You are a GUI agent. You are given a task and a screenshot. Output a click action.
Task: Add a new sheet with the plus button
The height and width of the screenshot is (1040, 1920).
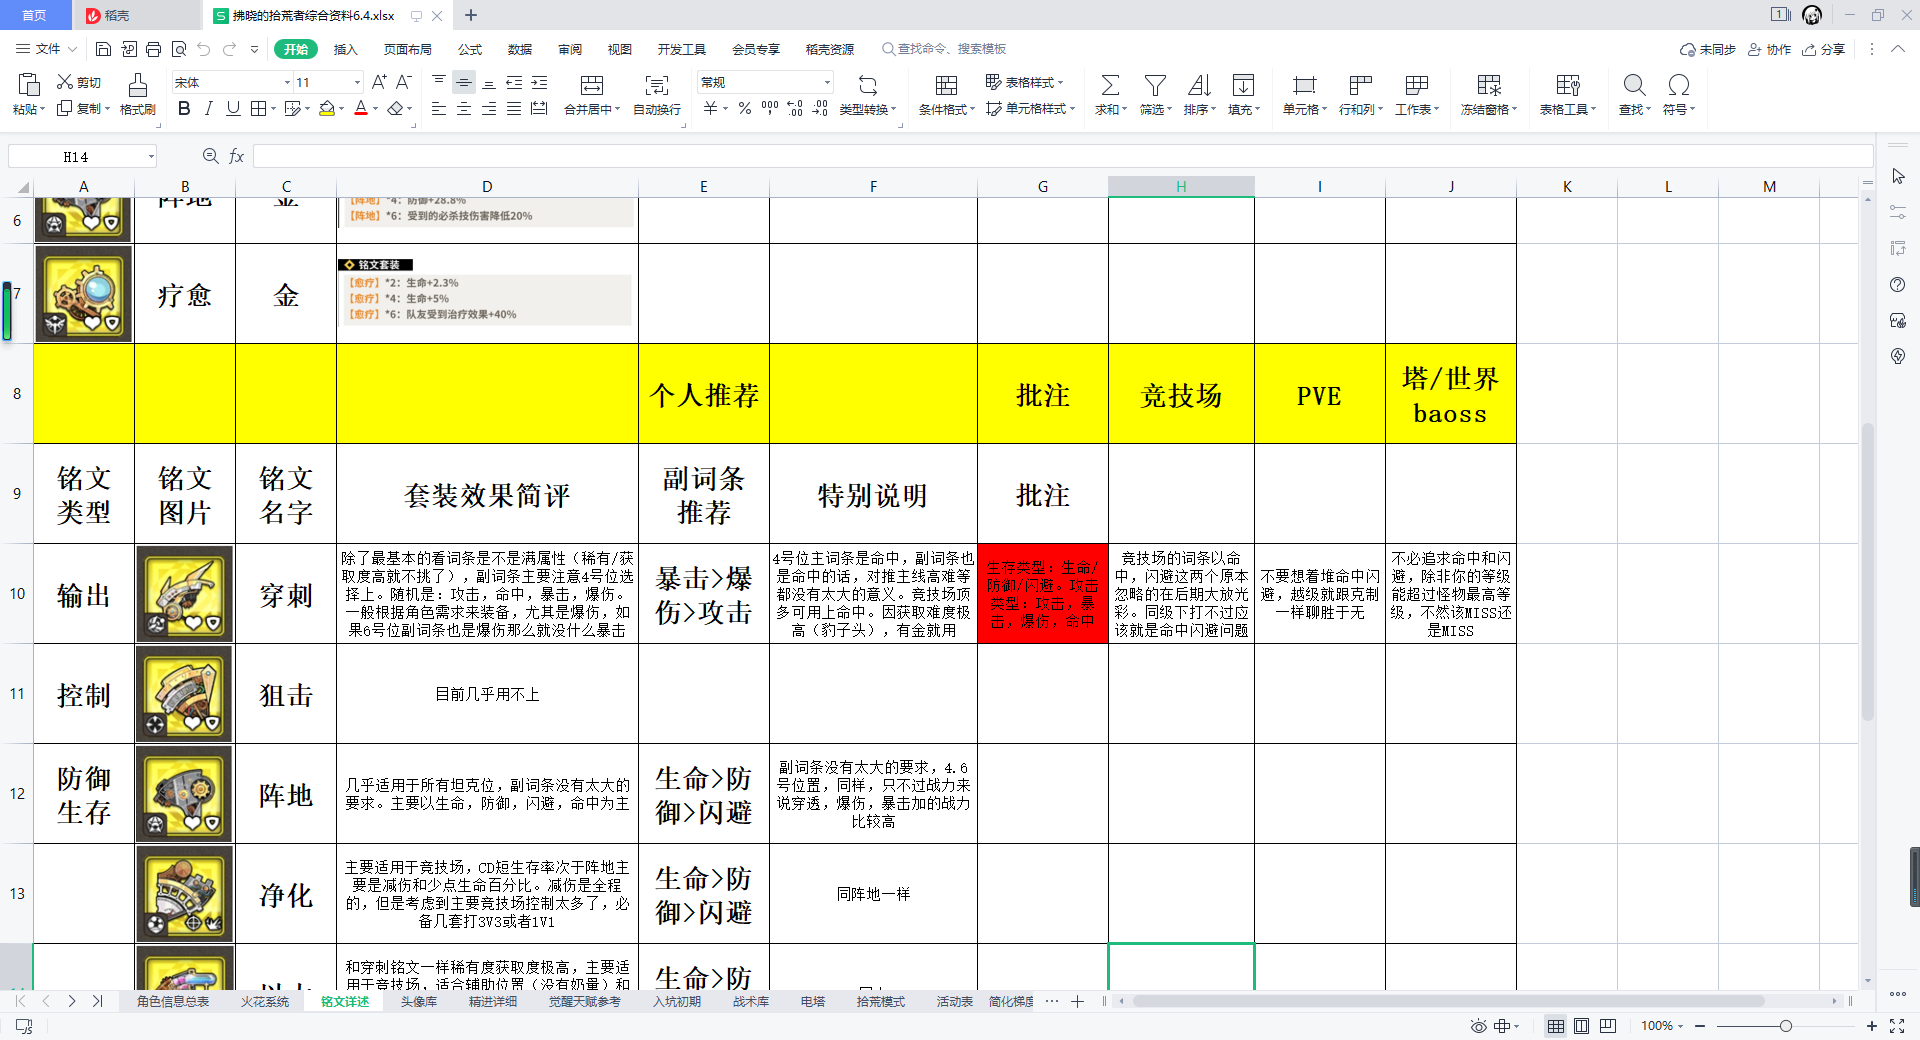click(1077, 1001)
